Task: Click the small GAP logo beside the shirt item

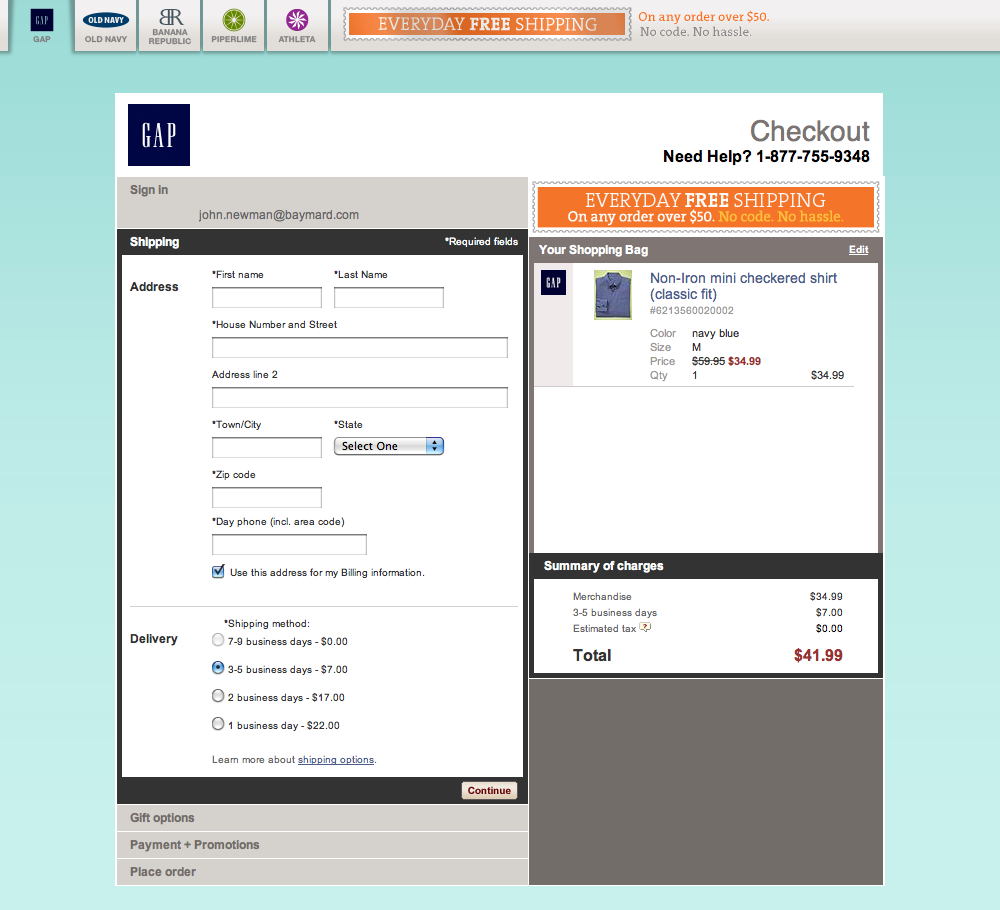Action: [553, 282]
